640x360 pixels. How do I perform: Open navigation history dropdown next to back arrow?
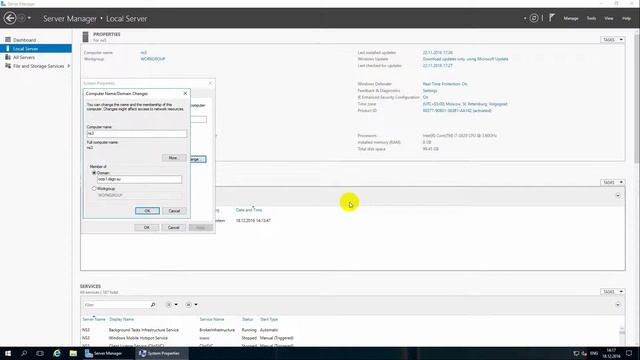[x=29, y=18]
